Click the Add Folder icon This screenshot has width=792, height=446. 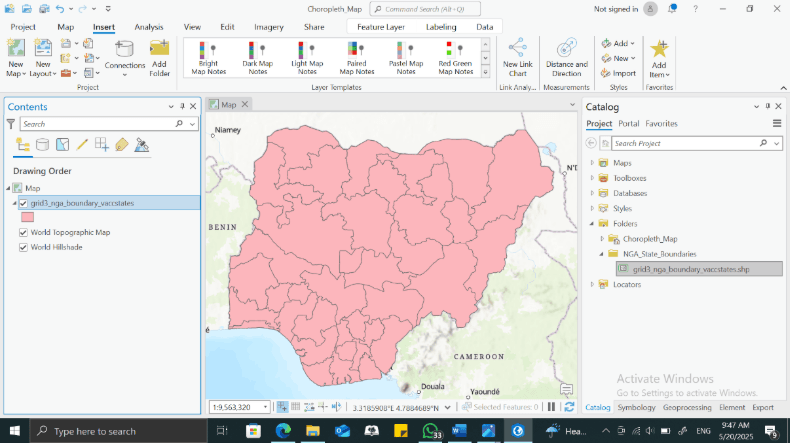coord(159,58)
